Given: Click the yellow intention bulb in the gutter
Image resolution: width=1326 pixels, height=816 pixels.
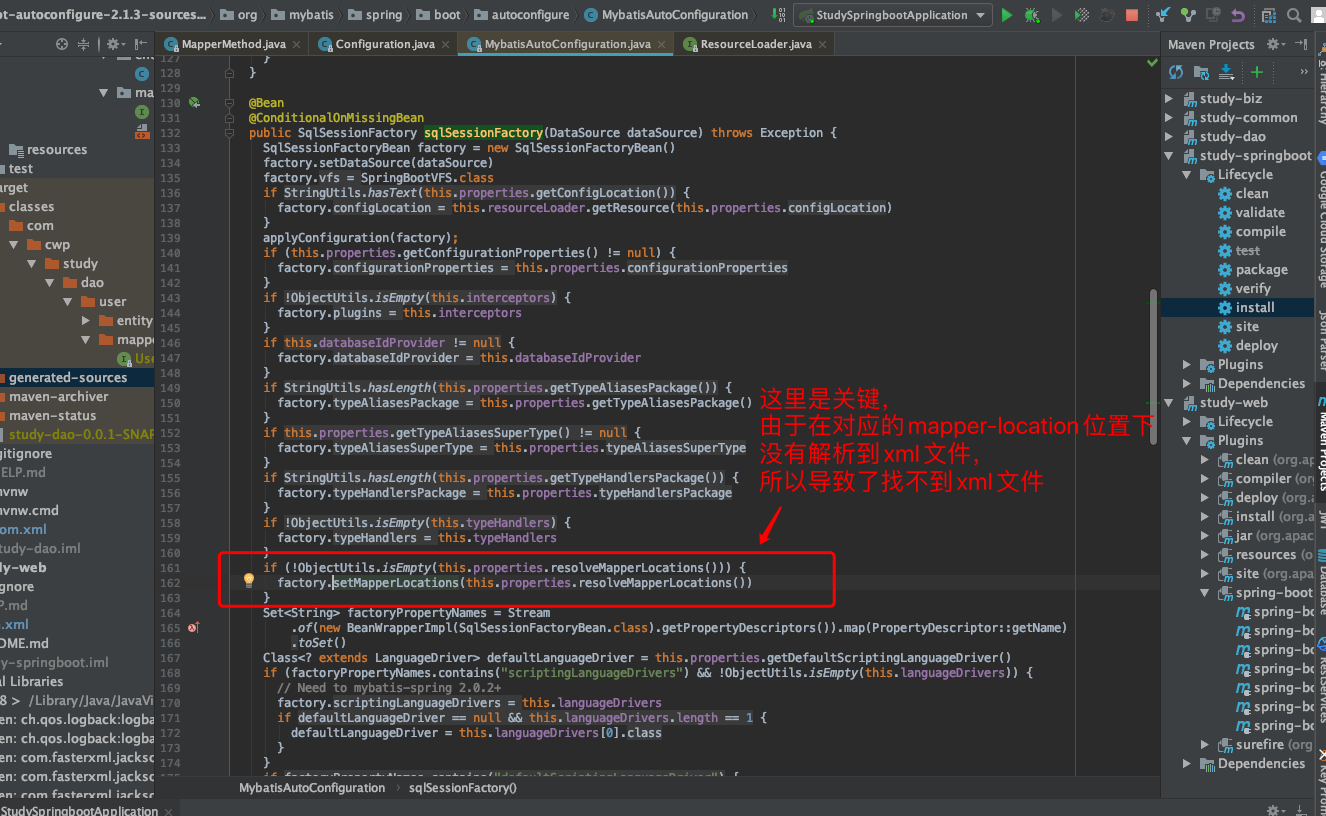Looking at the screenshot, I should pyautogui.click(x=248, y=580).
